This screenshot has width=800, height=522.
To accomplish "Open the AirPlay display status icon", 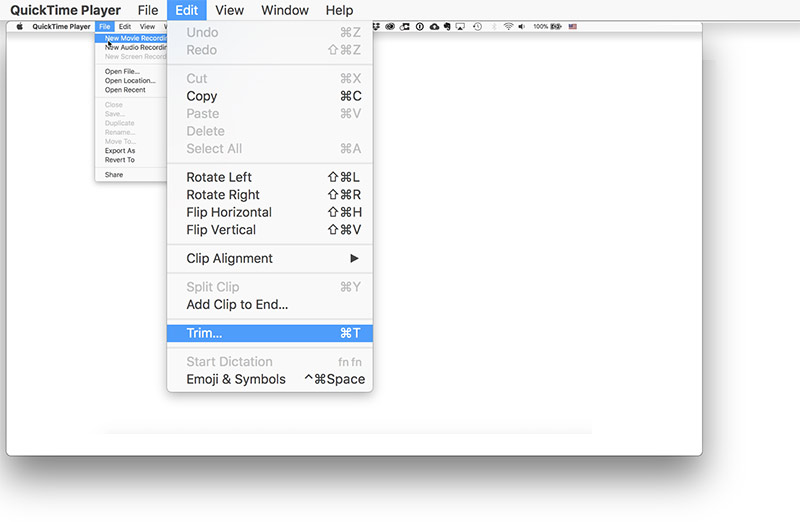I will [x=460, y=27].
